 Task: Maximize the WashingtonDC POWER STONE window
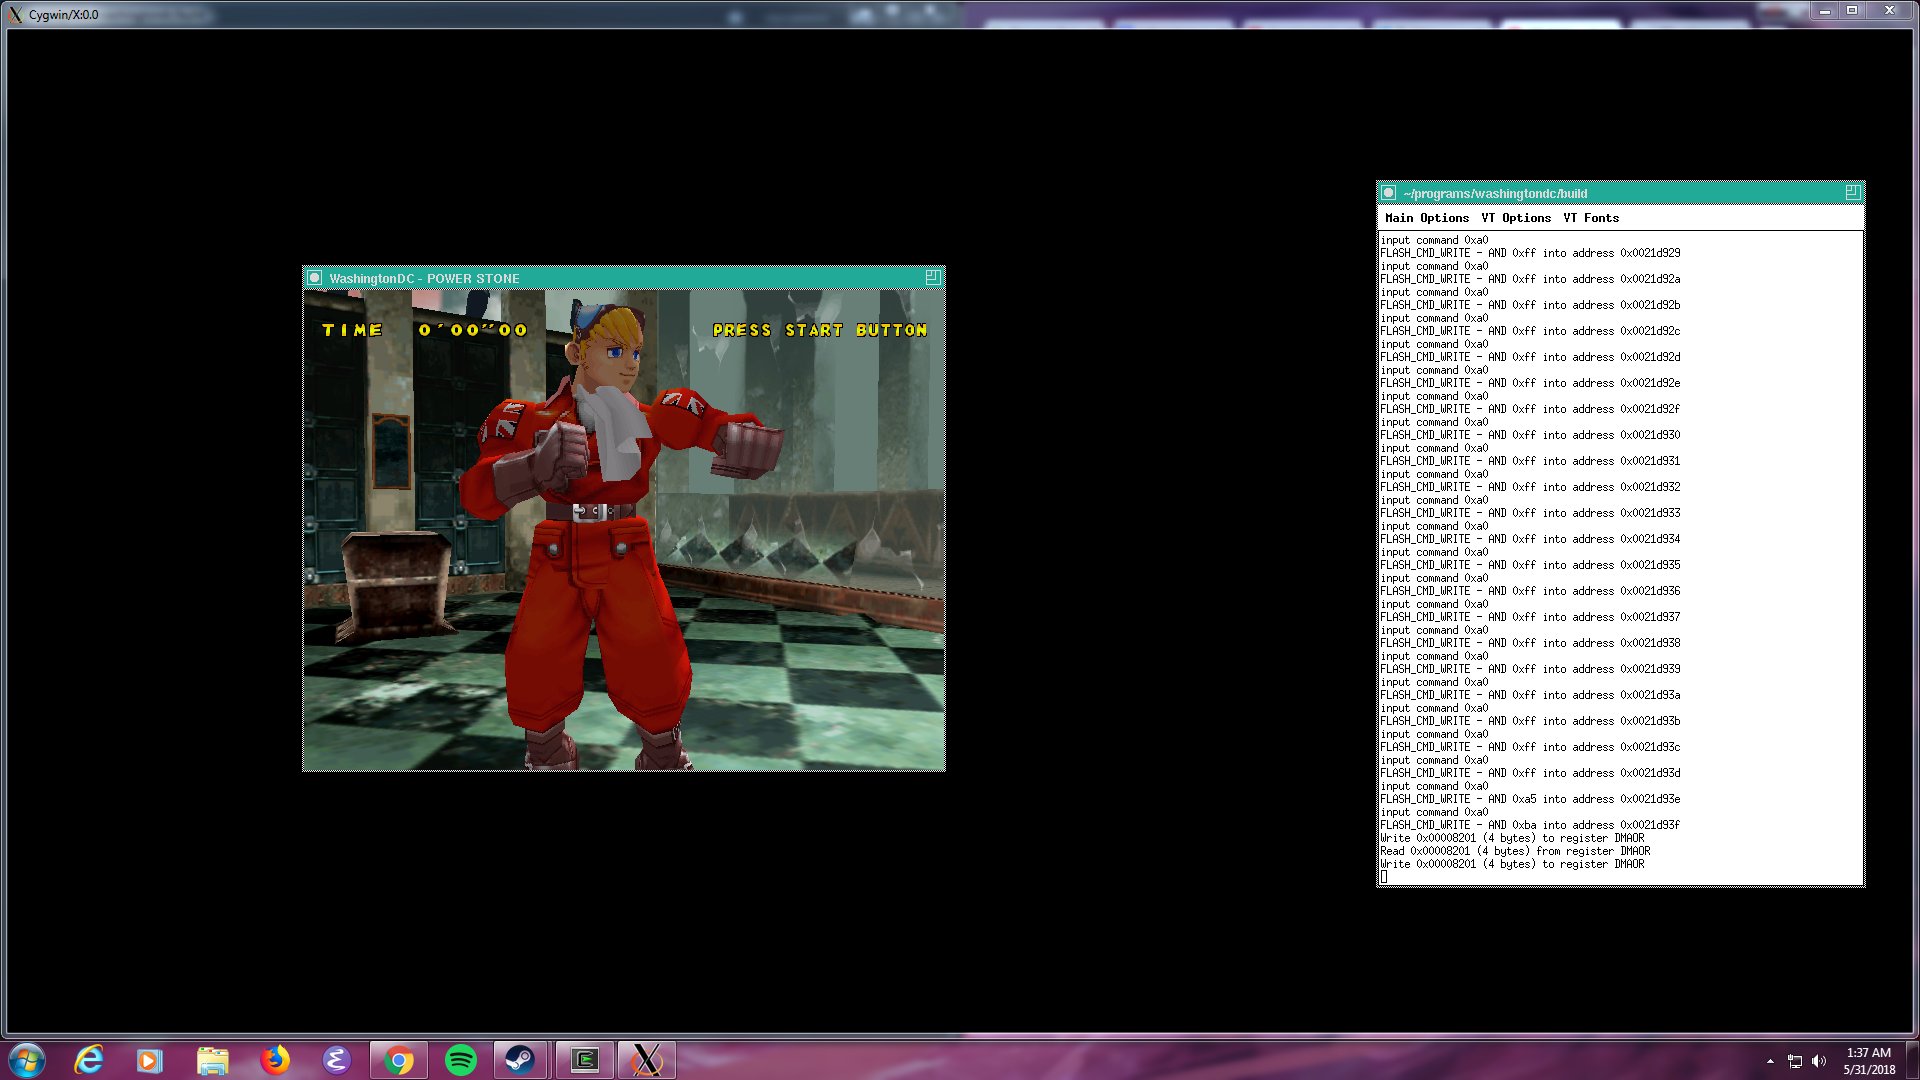coord(932,277)
